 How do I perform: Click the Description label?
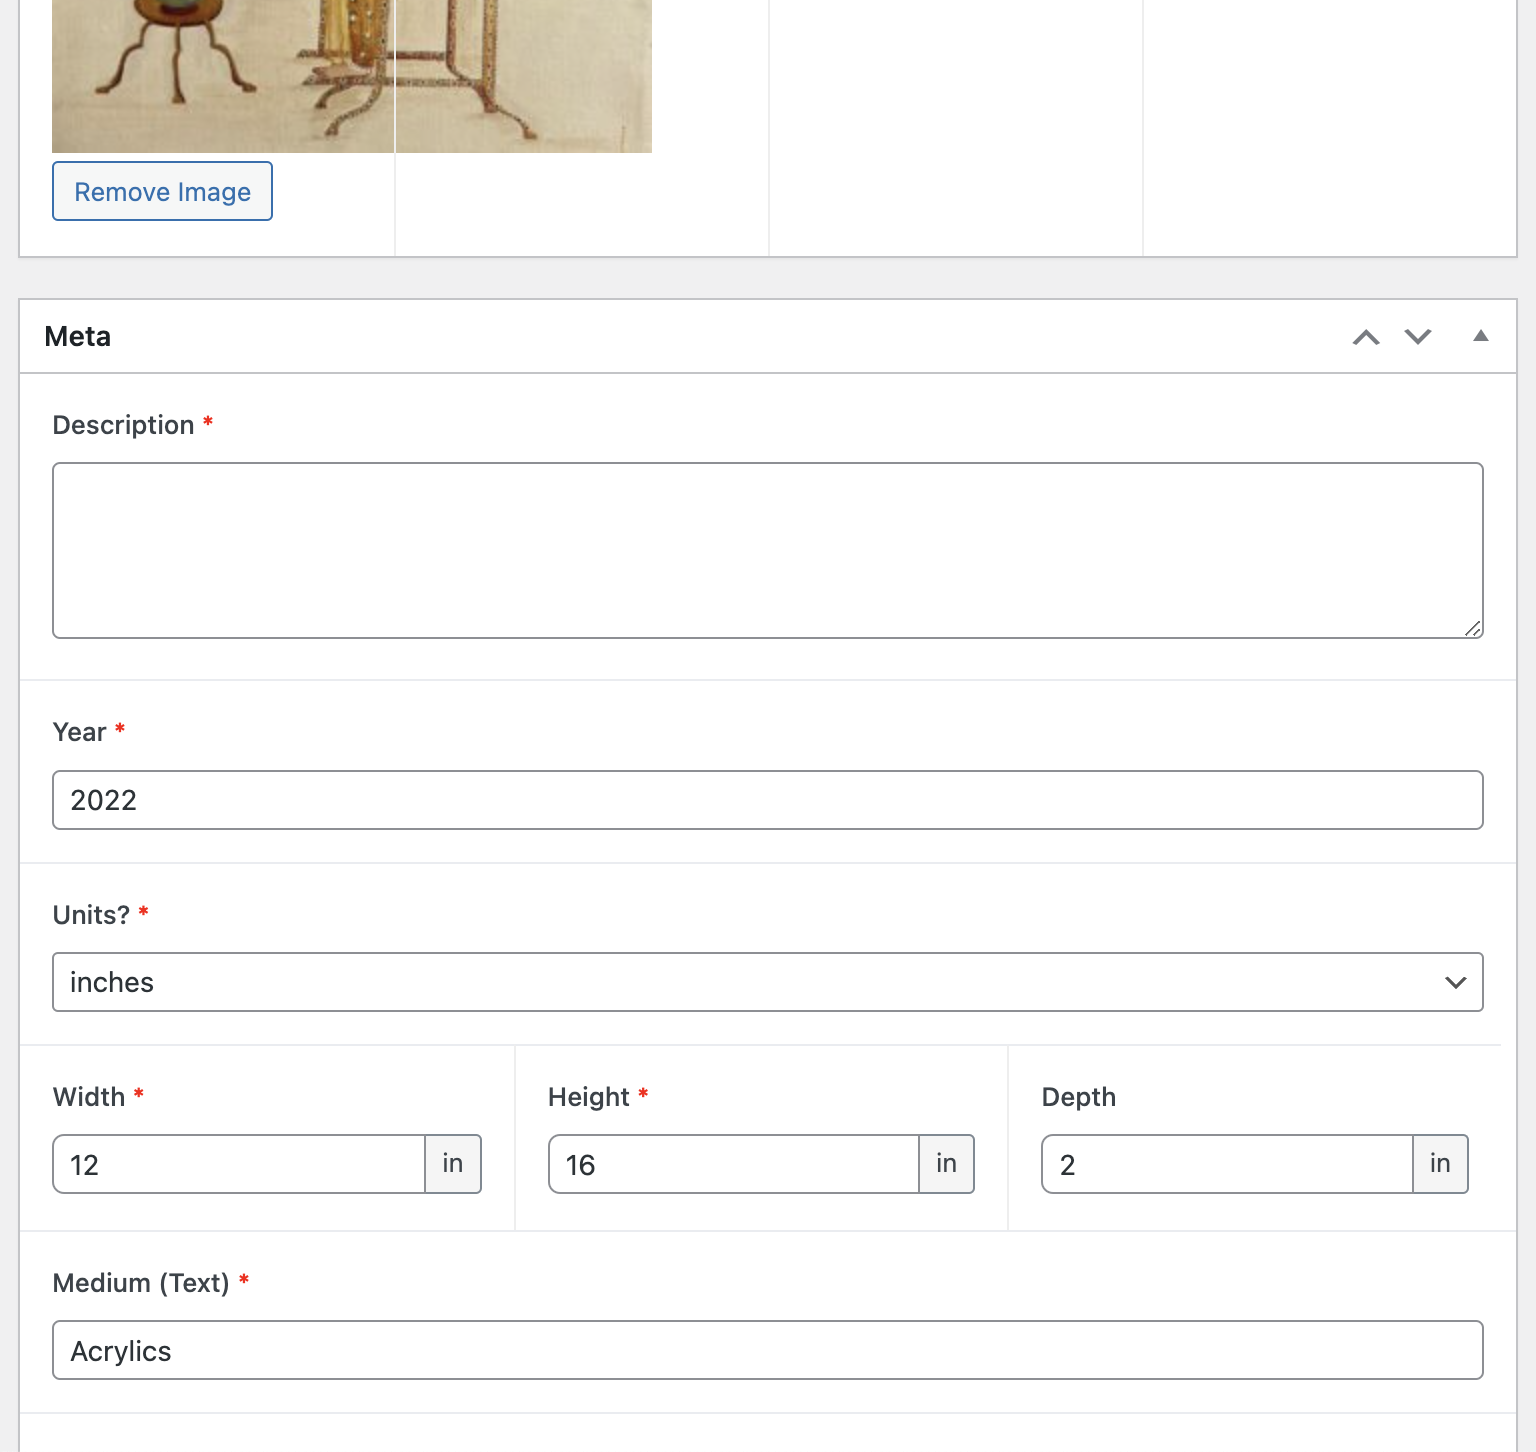[123, 425]
